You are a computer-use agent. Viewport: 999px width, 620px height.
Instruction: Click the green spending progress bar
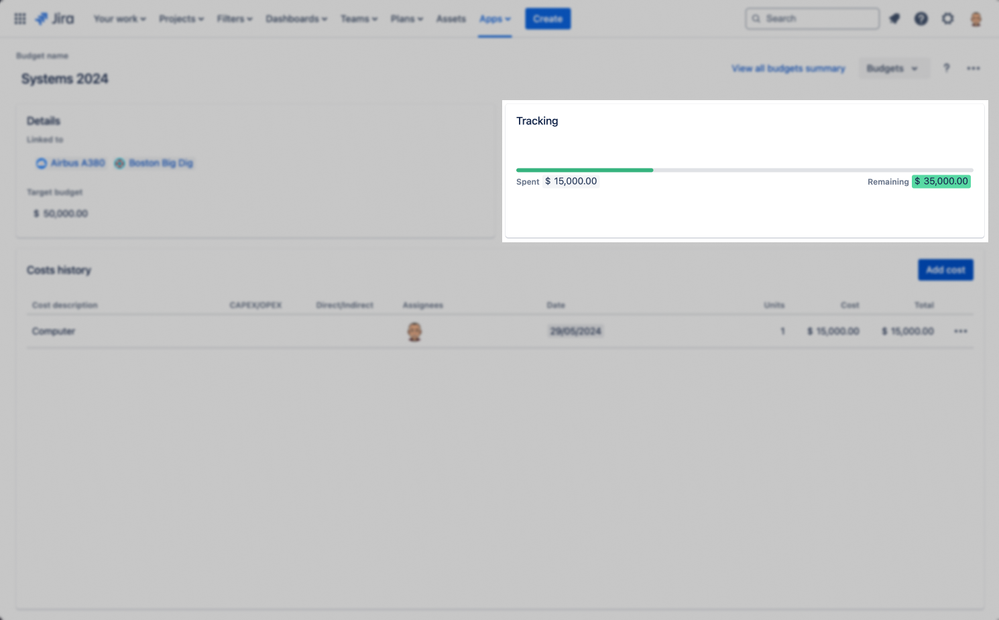583,170
